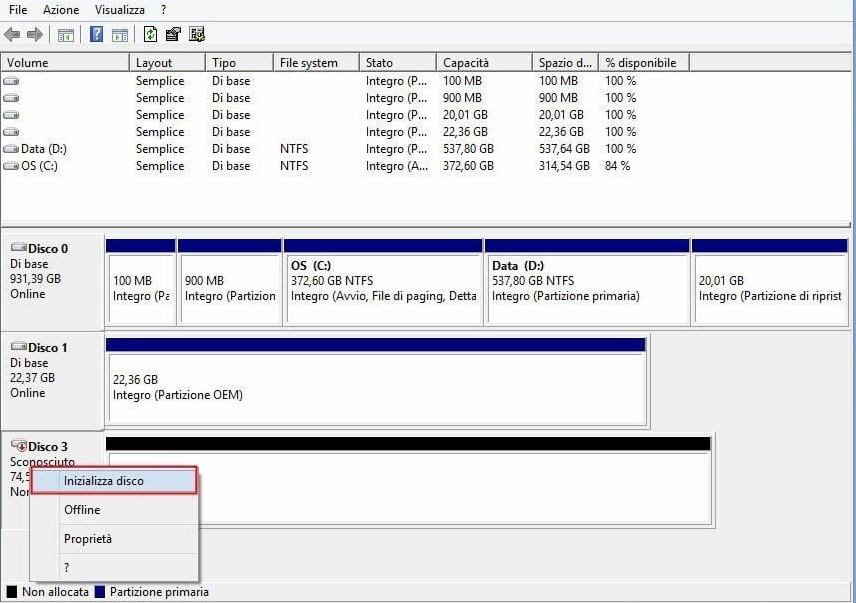Toggle the console tree pane icon
Screen dimensions: 856x603
(65, 33)
